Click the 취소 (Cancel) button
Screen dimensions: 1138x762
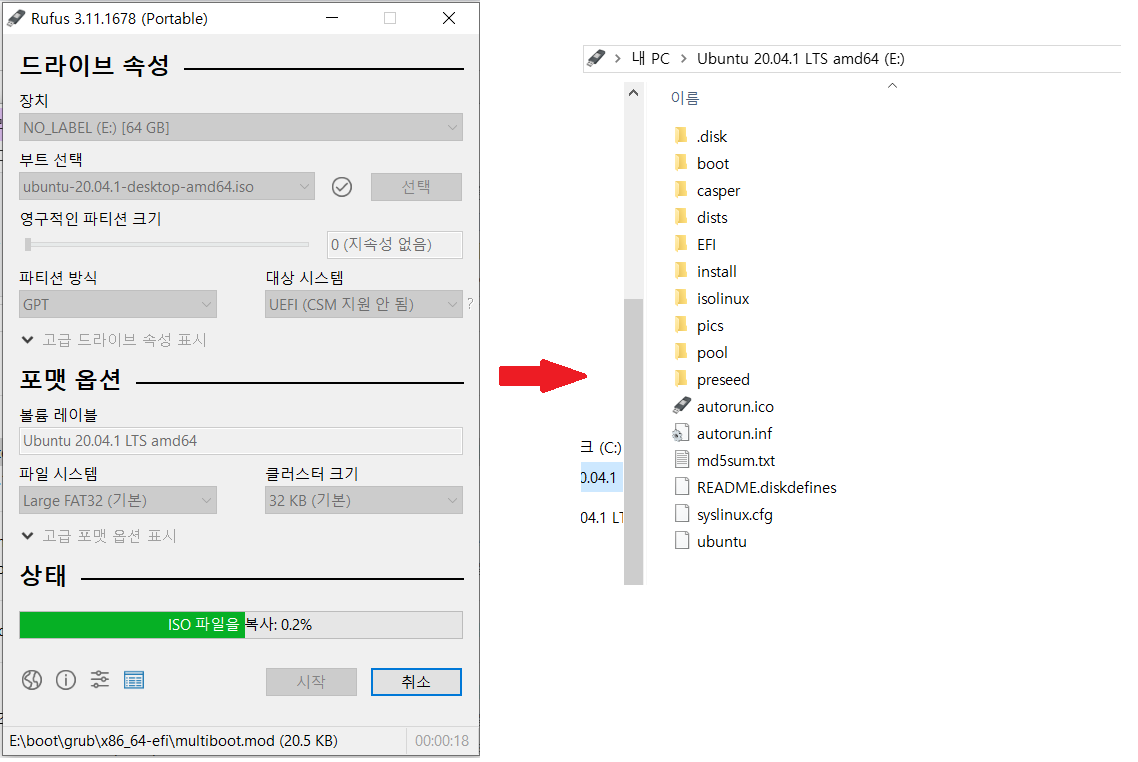(416, 681)
